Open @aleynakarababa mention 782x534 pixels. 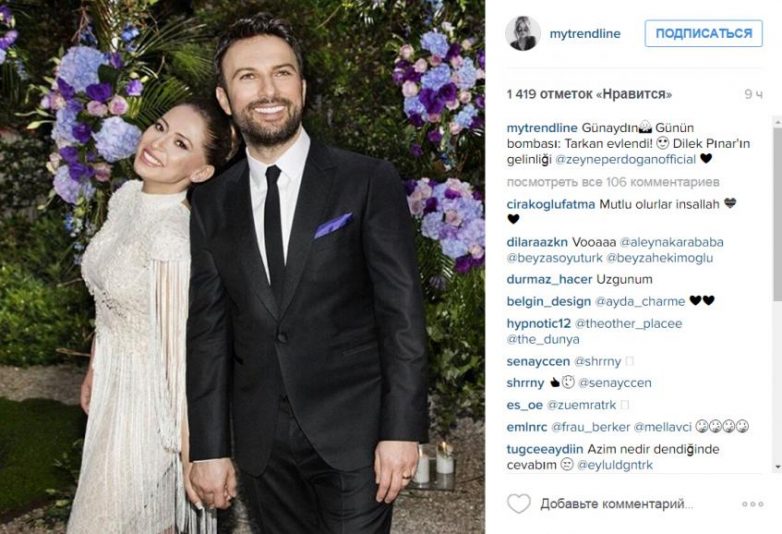[671, 242]
